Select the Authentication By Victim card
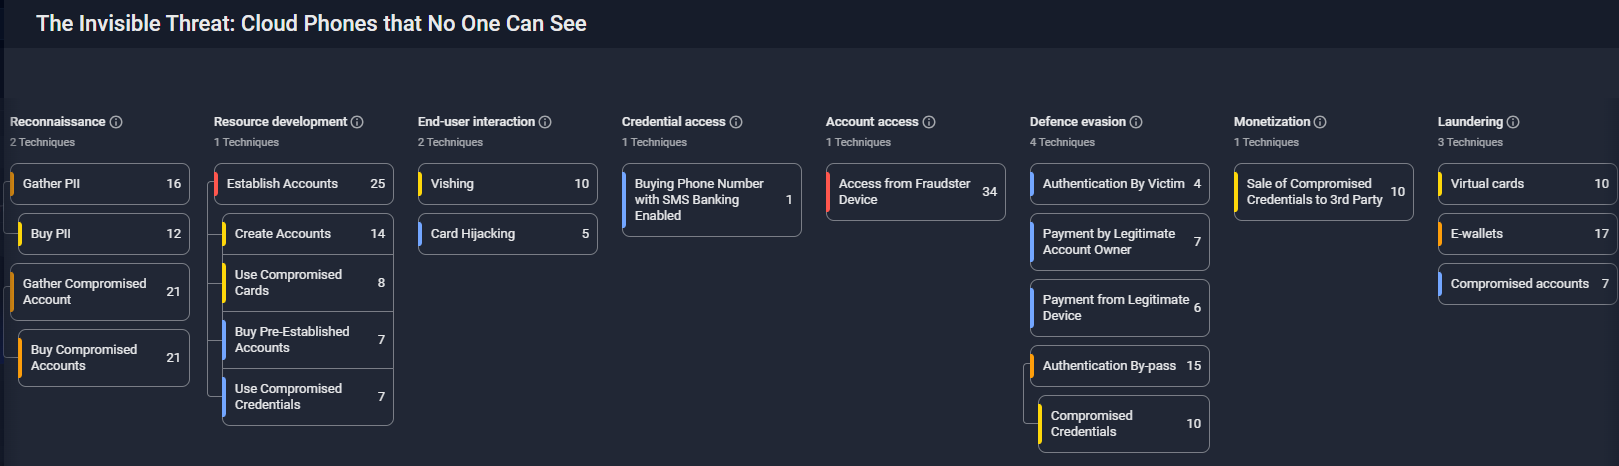The height and width of the screenshot is (466, 1619). click(x=1120, y=184)
